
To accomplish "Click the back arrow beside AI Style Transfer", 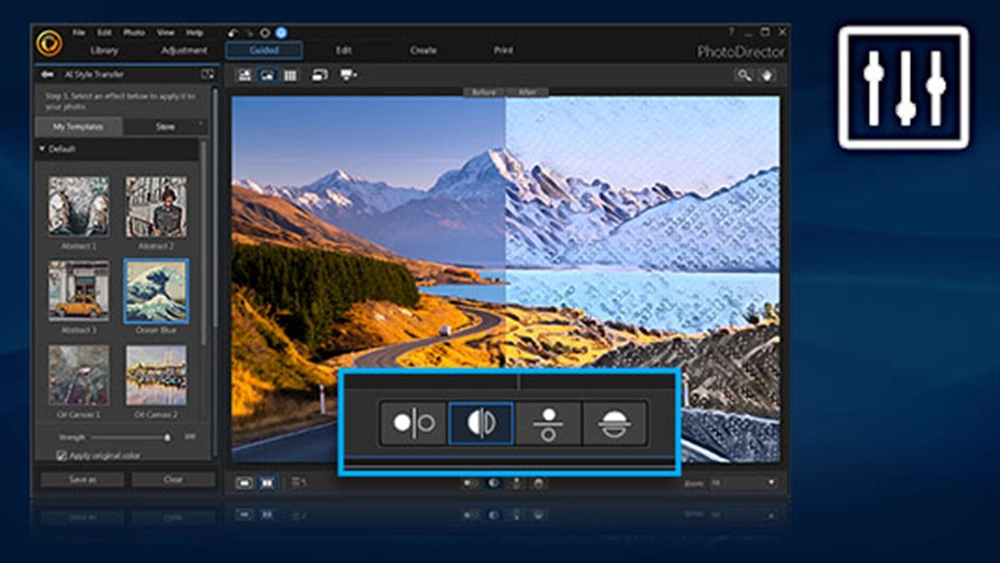I will (x=47, y=75).
